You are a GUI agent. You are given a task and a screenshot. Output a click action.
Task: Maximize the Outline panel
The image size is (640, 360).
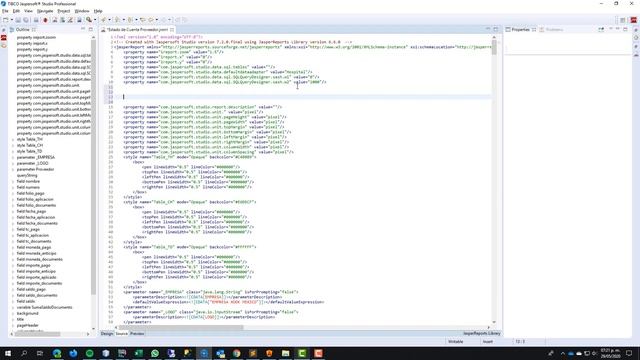click(x=91, y=29)
